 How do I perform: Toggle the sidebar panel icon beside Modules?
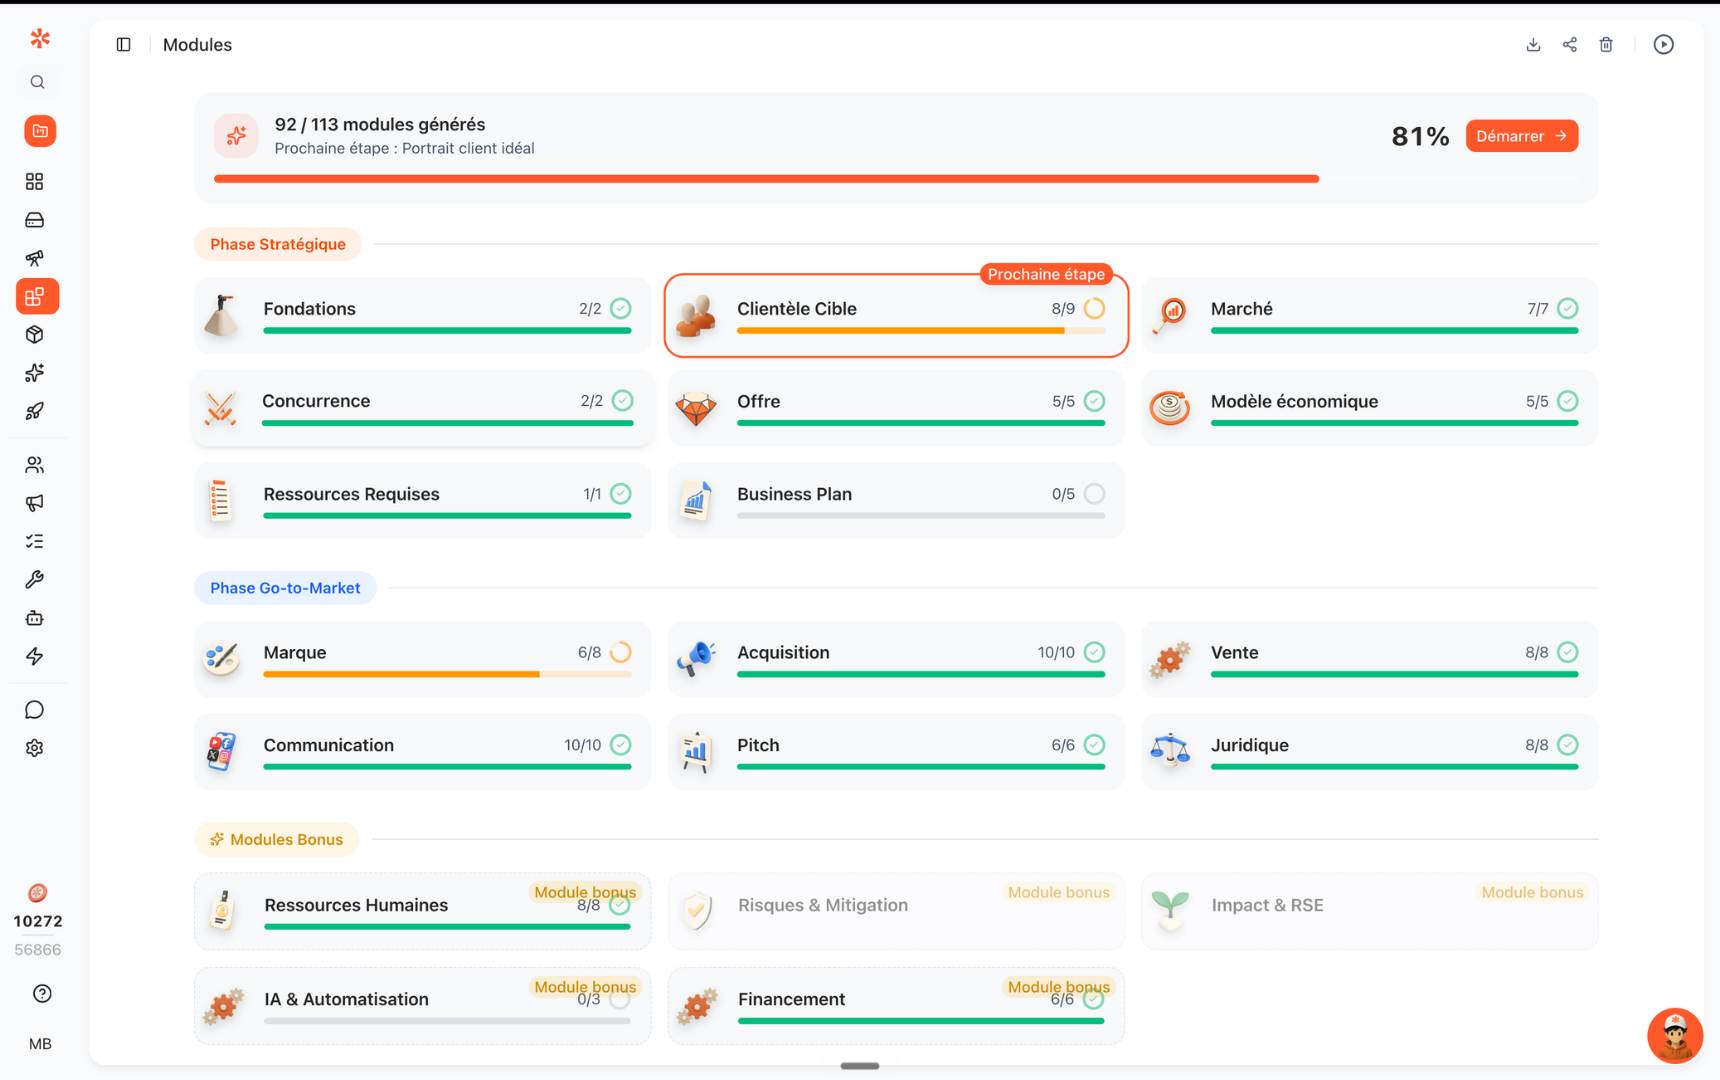click(124, 45)
